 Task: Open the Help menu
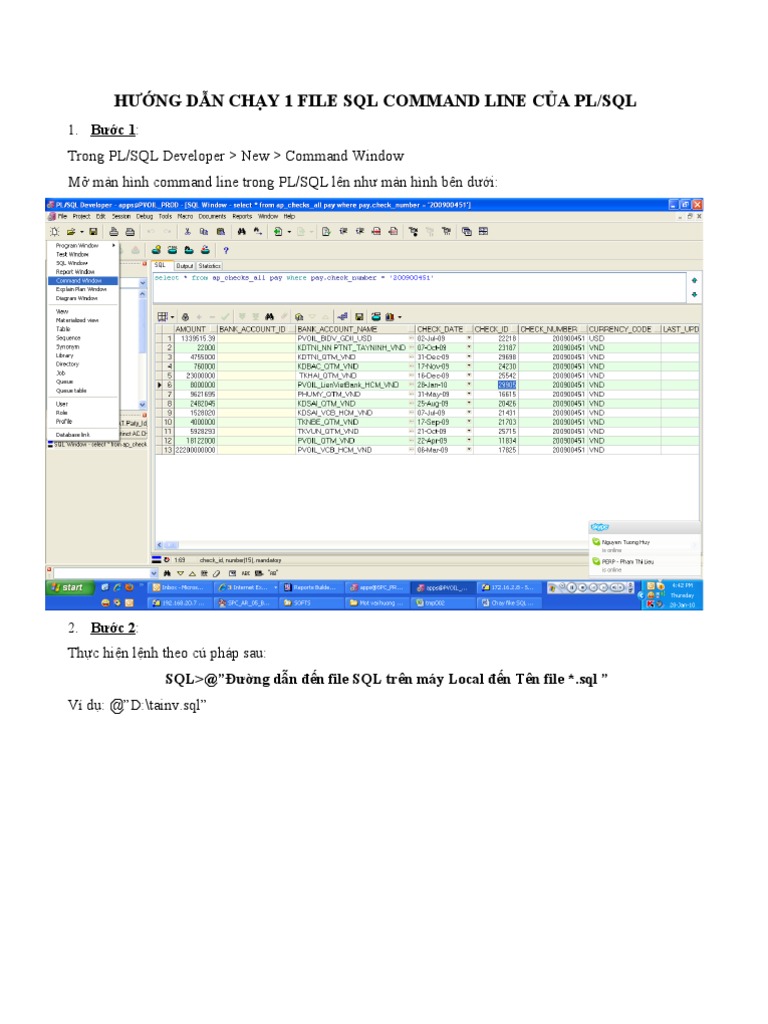(289, 216)
